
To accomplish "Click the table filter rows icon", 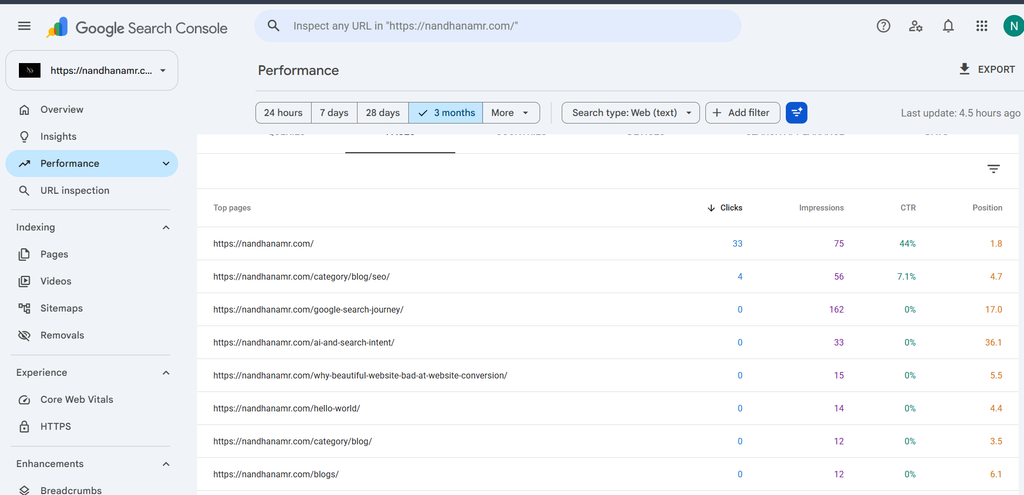I will point(993,169).
